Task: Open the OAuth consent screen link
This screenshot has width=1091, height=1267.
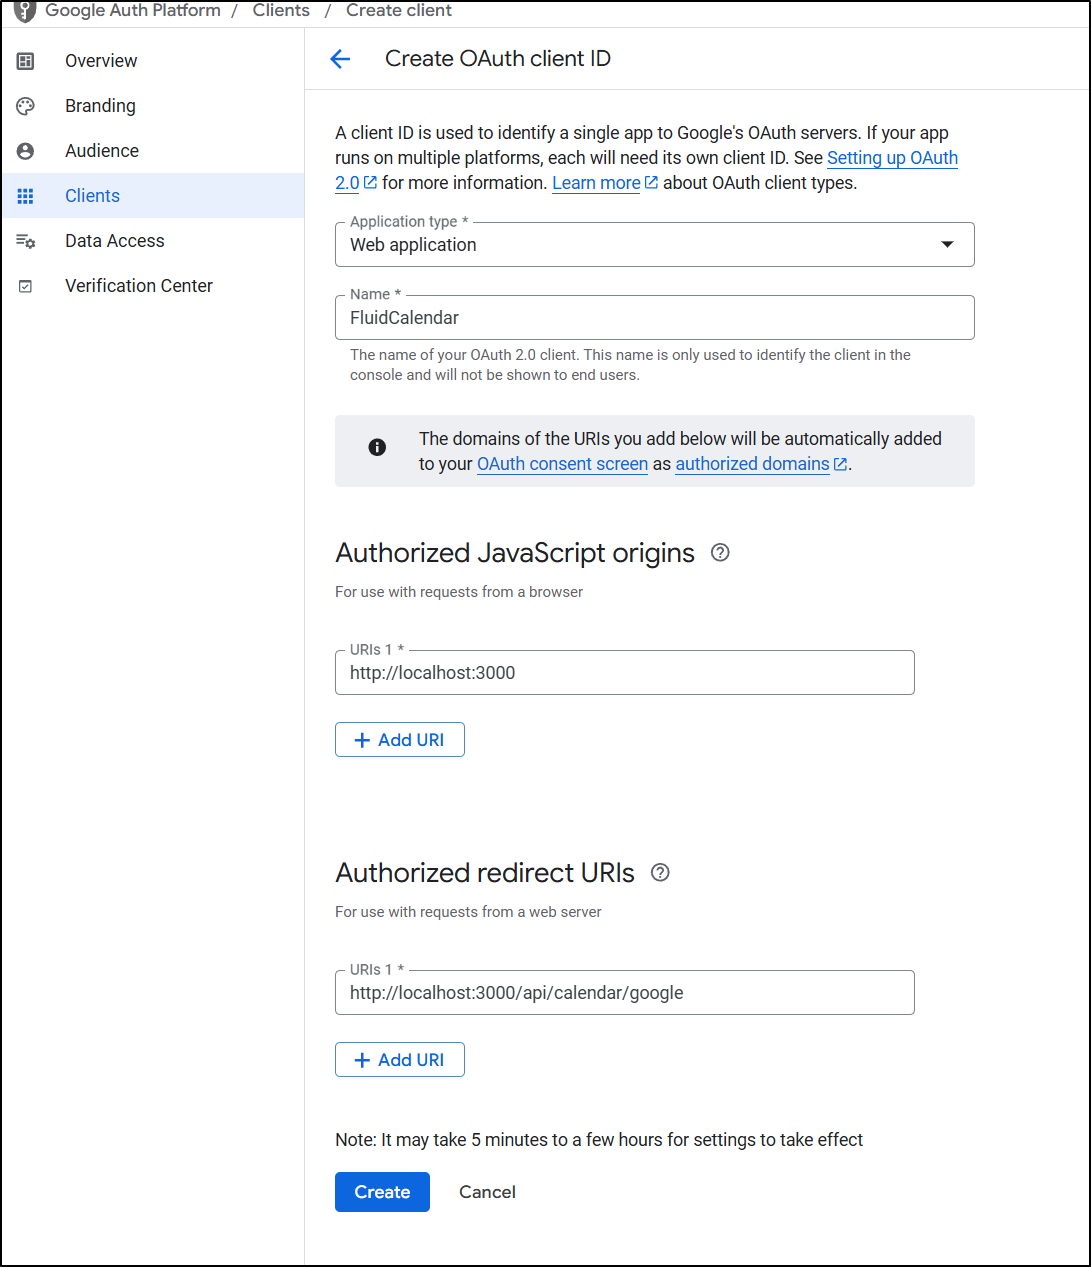Action: pyautogui.click(x=562, y=464)
